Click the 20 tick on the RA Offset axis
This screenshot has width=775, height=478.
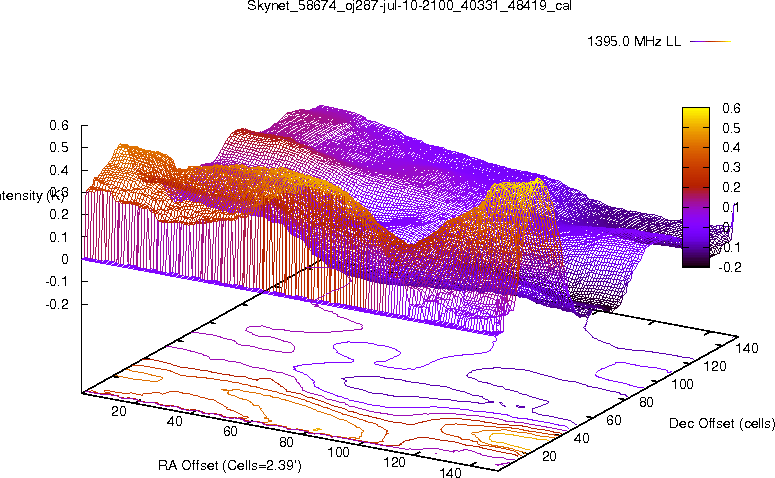point(119,411)
